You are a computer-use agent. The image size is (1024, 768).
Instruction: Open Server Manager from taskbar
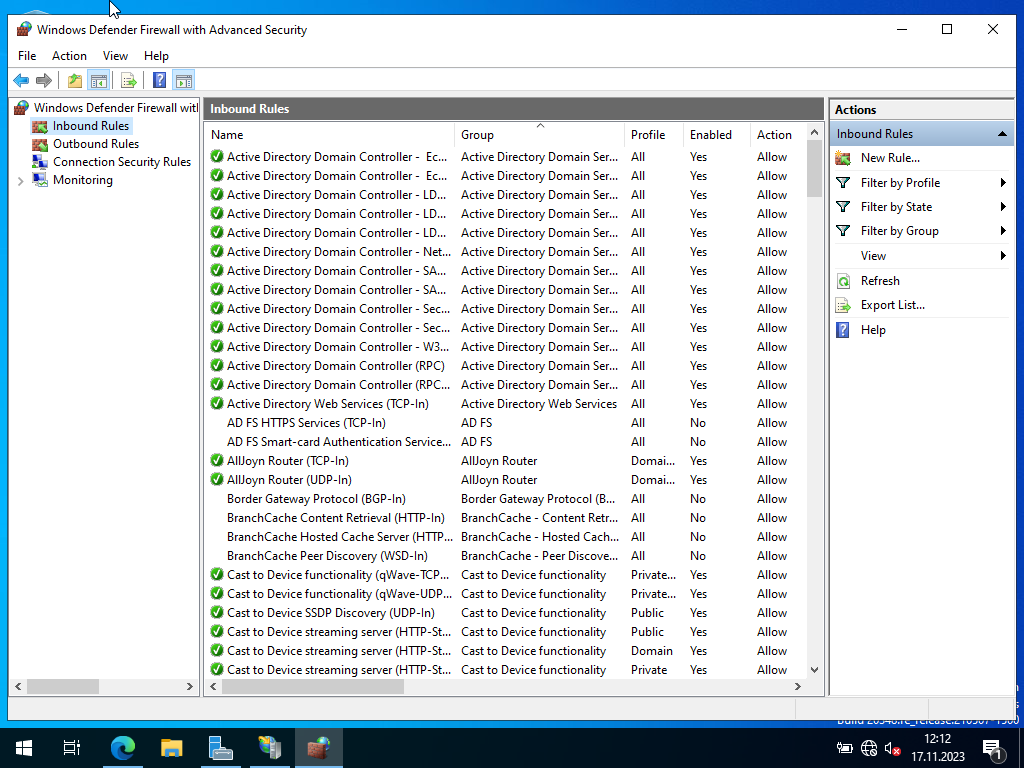[x=221, y=748]
